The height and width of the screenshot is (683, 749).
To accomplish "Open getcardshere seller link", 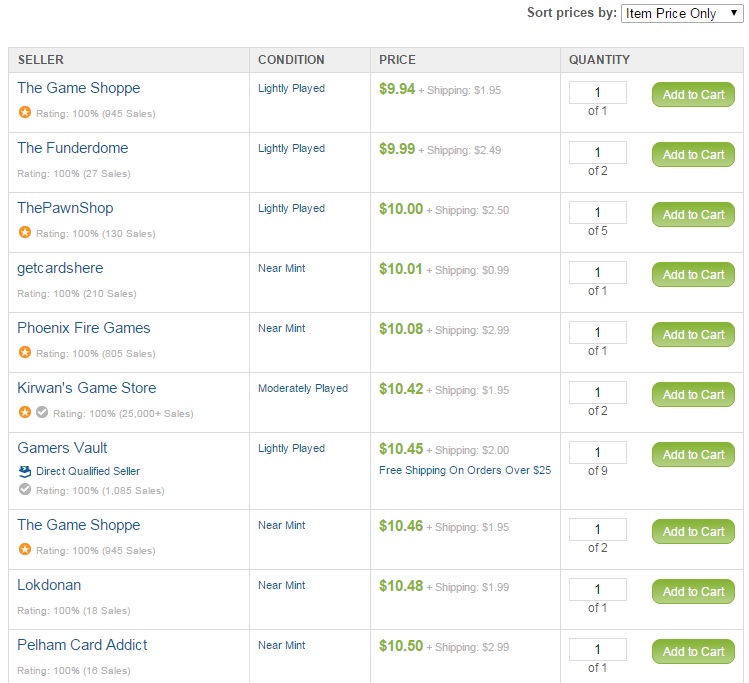I will click(60, 268).
